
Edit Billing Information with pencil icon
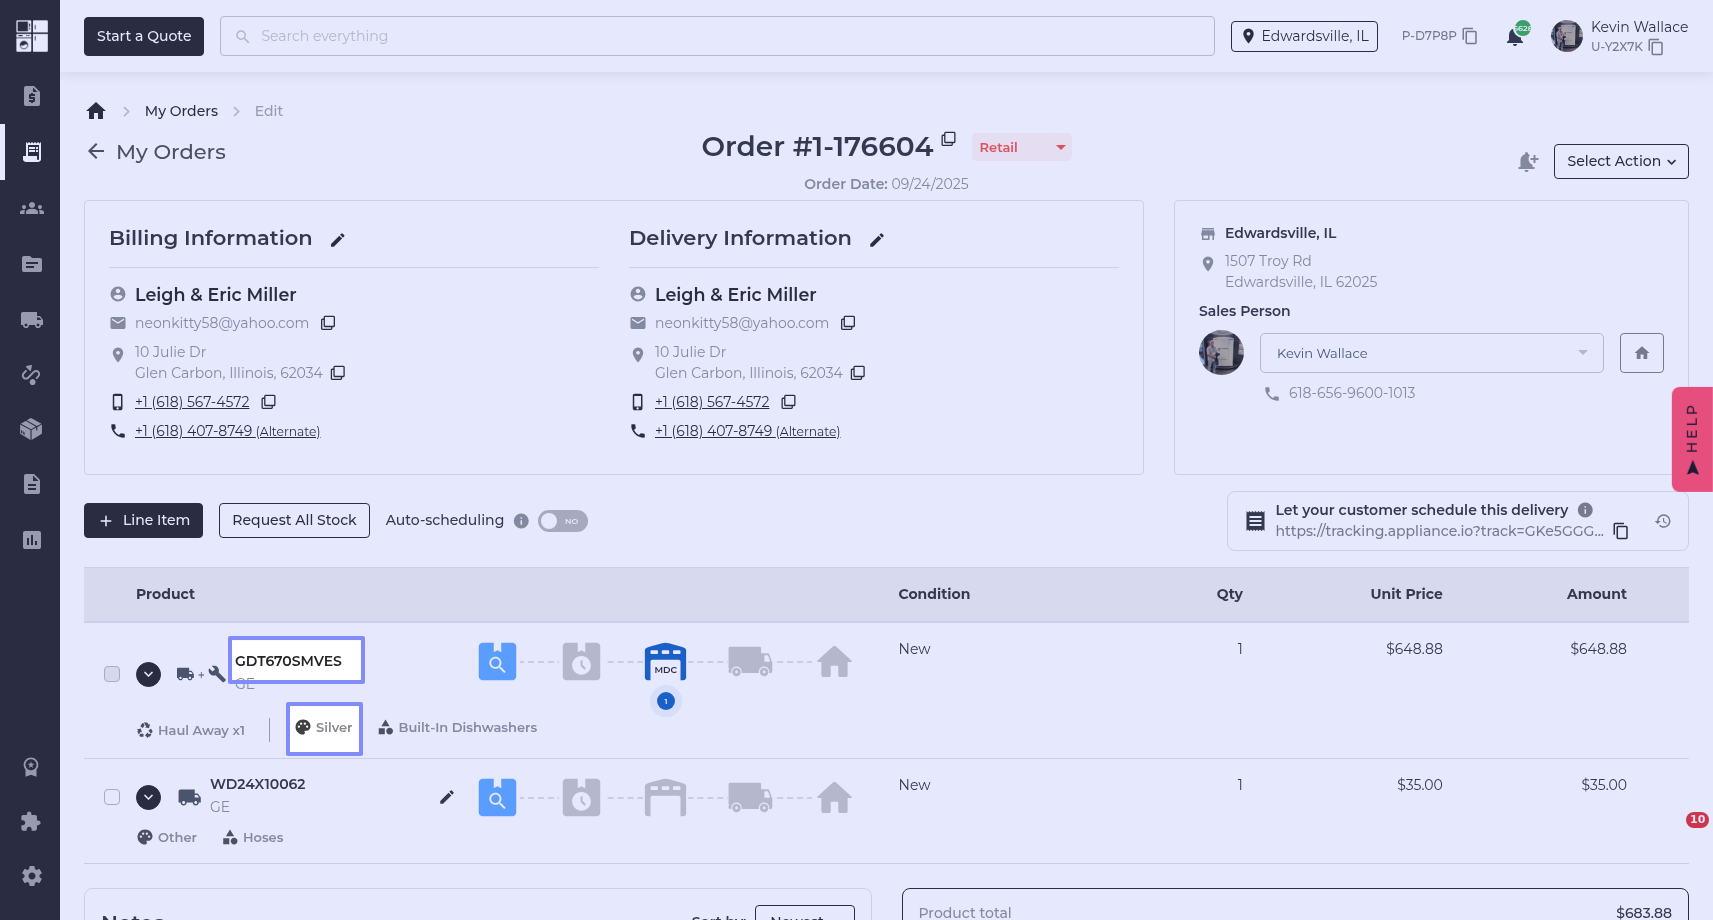pos(338,240)
